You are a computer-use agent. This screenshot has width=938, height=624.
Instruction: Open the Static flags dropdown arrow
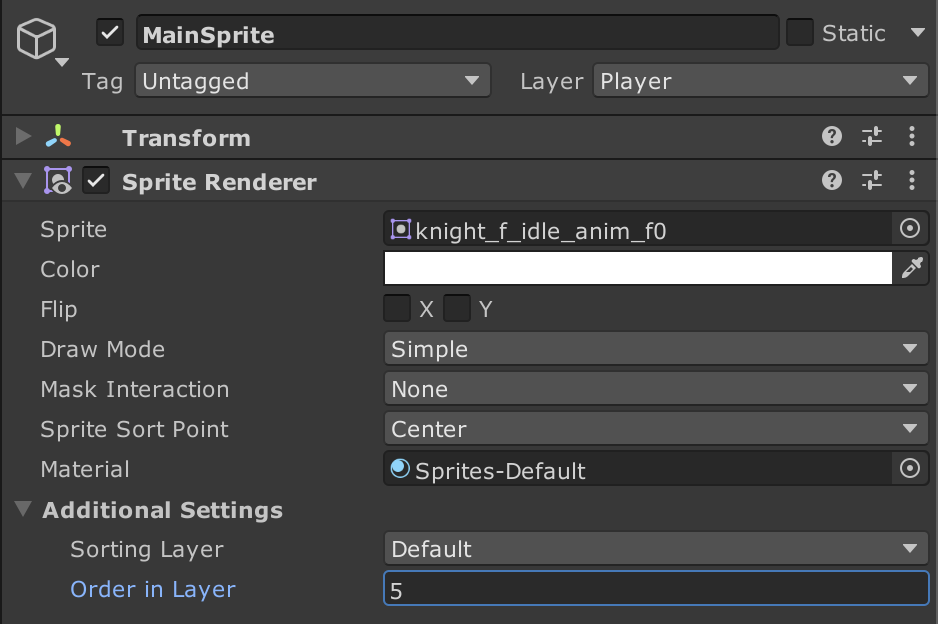pyautogui.click(x=918, y=32)
